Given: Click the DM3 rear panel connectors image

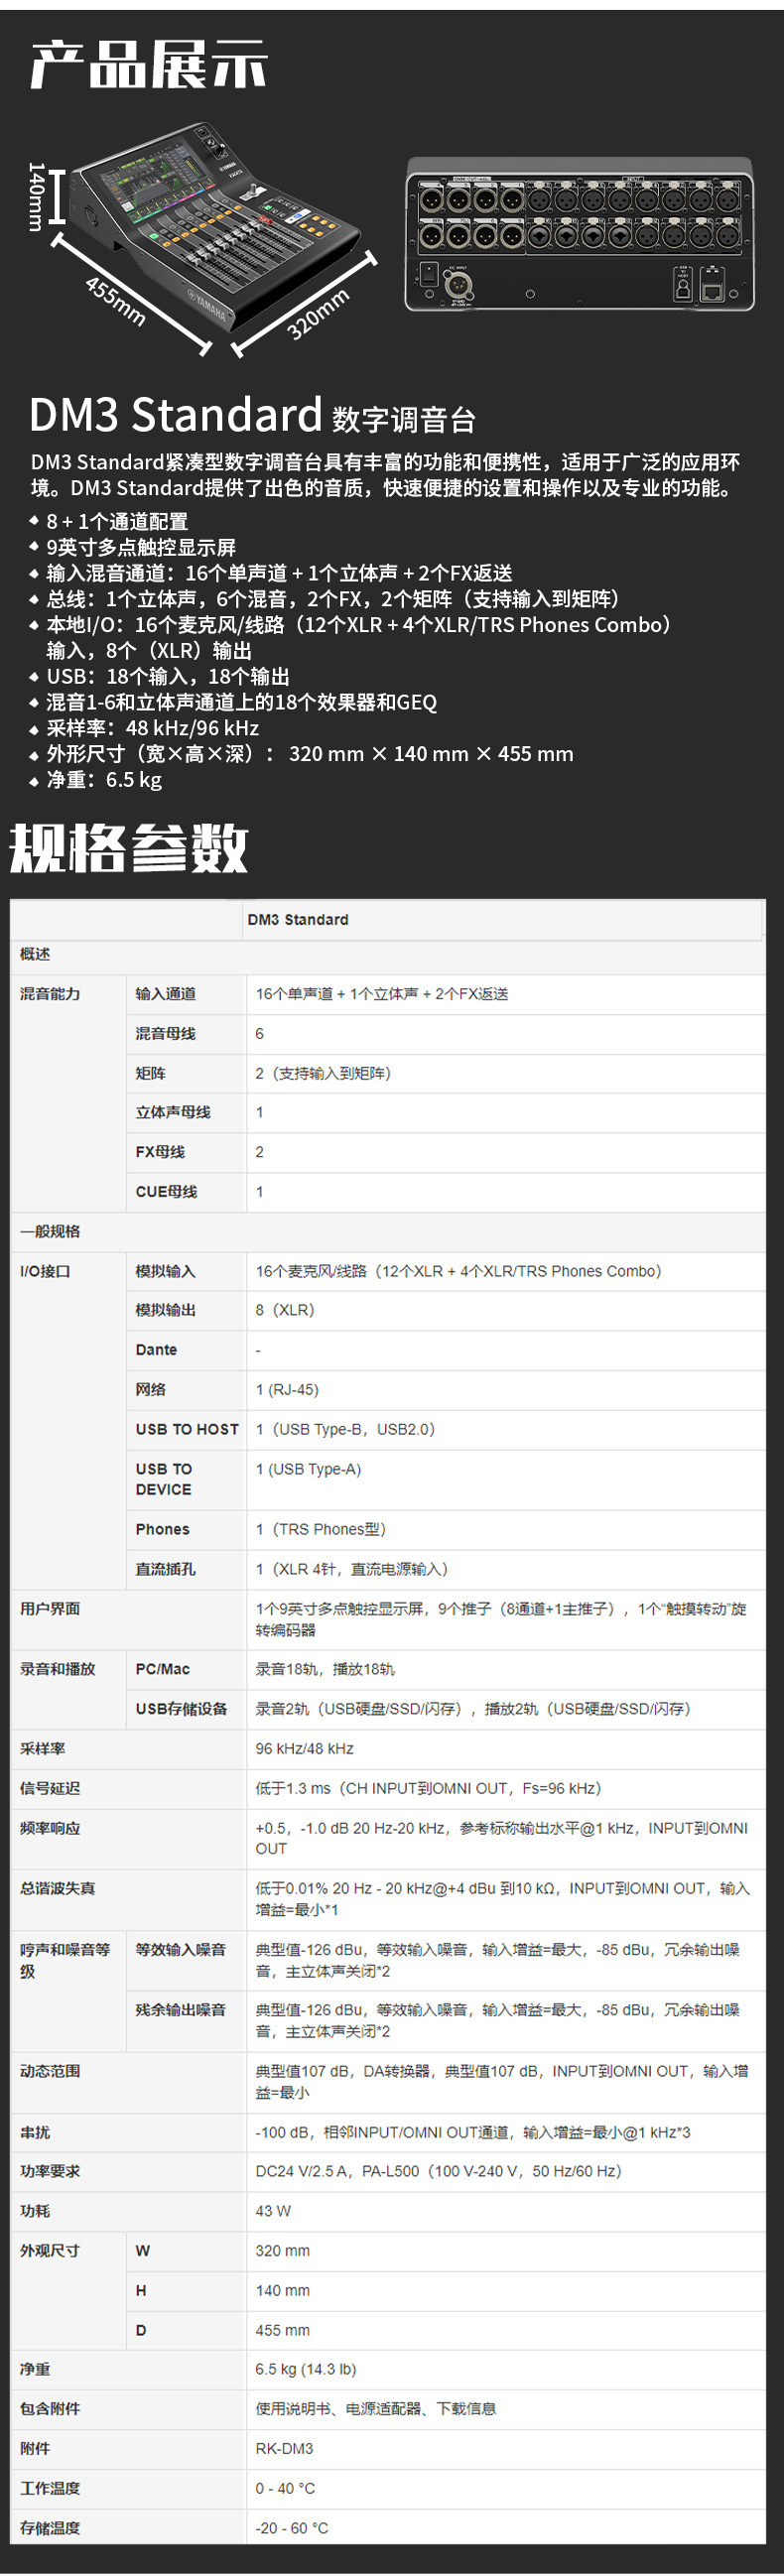Looking at the screenshot, I should 579,234.
